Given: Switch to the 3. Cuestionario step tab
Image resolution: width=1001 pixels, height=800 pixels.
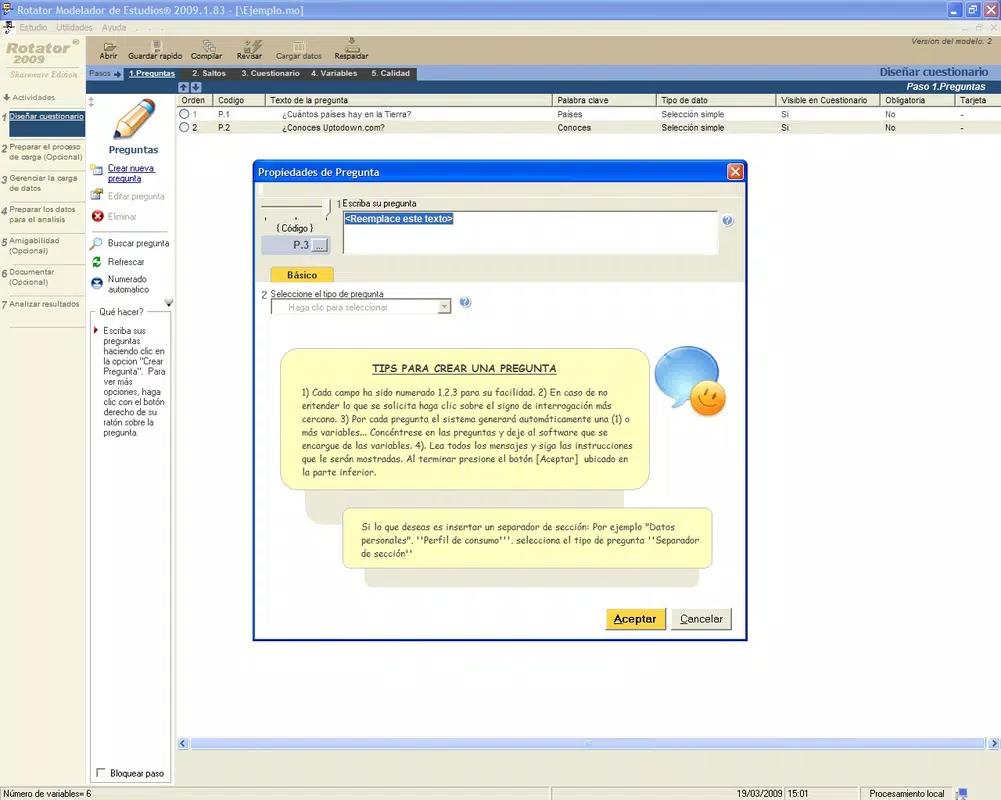Looking at the screenshot, I should pos(270,73).
